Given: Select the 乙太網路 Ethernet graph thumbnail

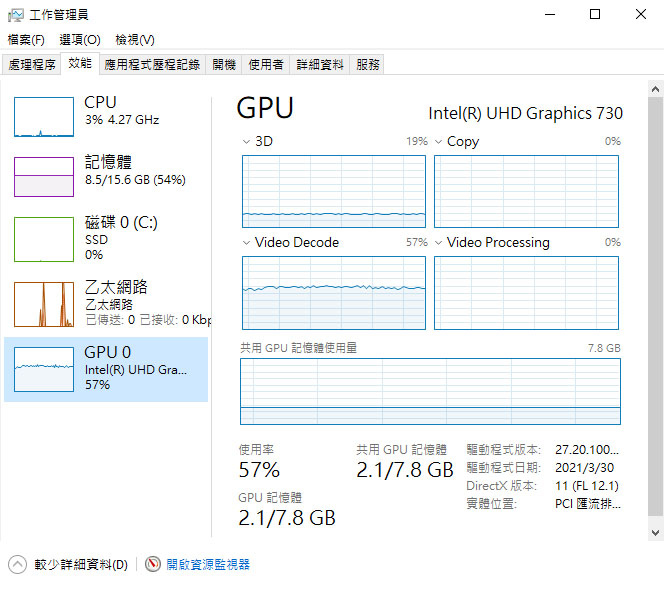Looking at the screenshot, I should pyautogui.click(x=44, y=304).
